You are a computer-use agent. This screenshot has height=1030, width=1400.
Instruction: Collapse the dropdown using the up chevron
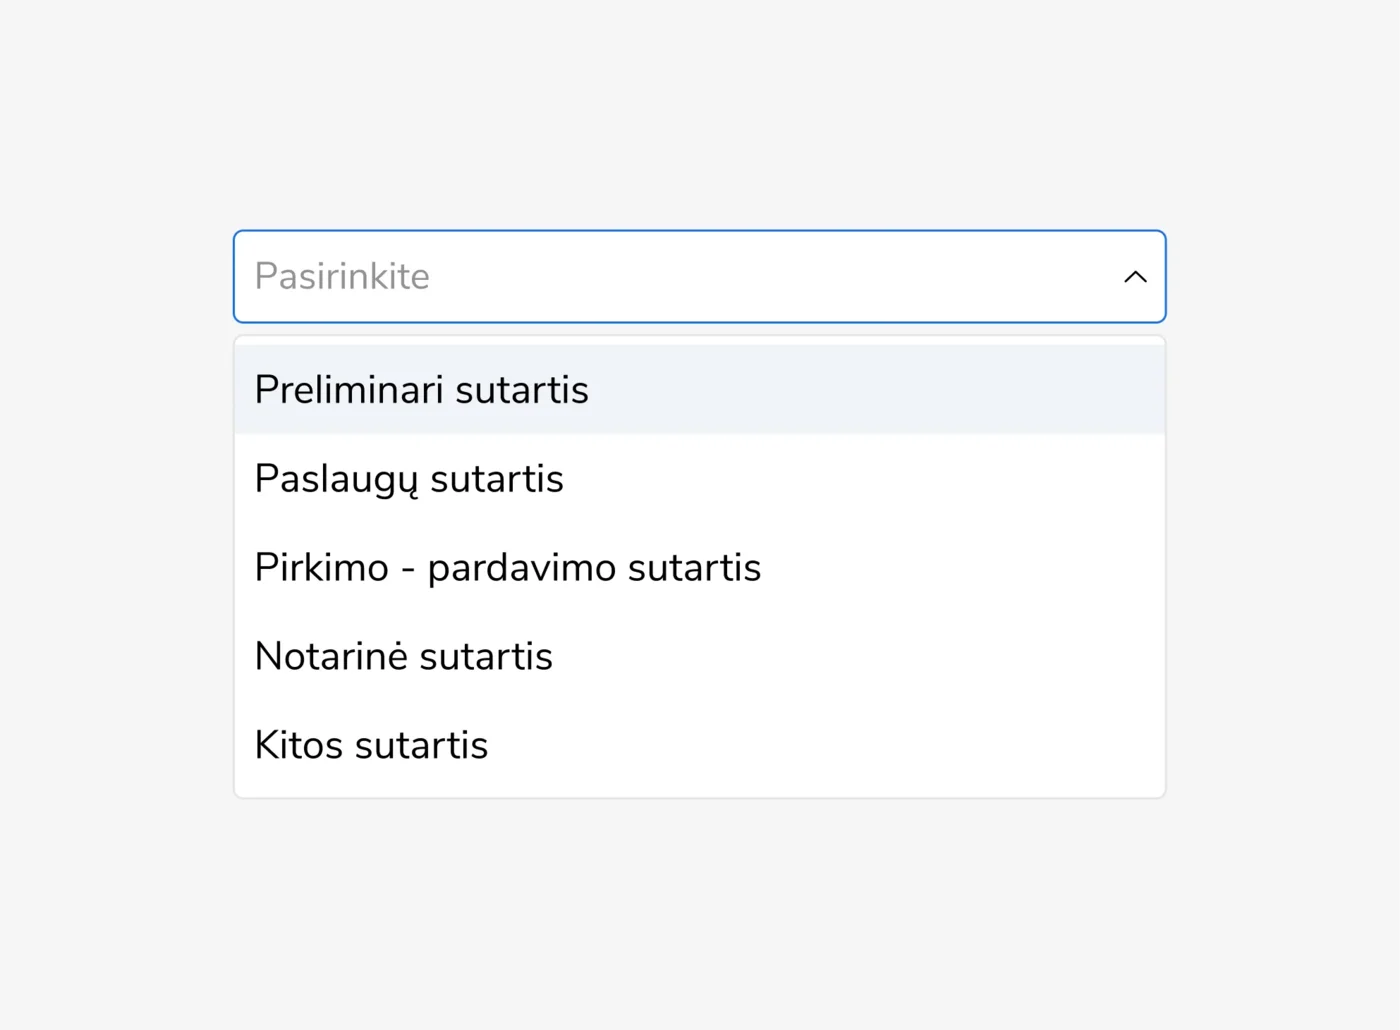pyautogui.click(x=1135, y=277)
